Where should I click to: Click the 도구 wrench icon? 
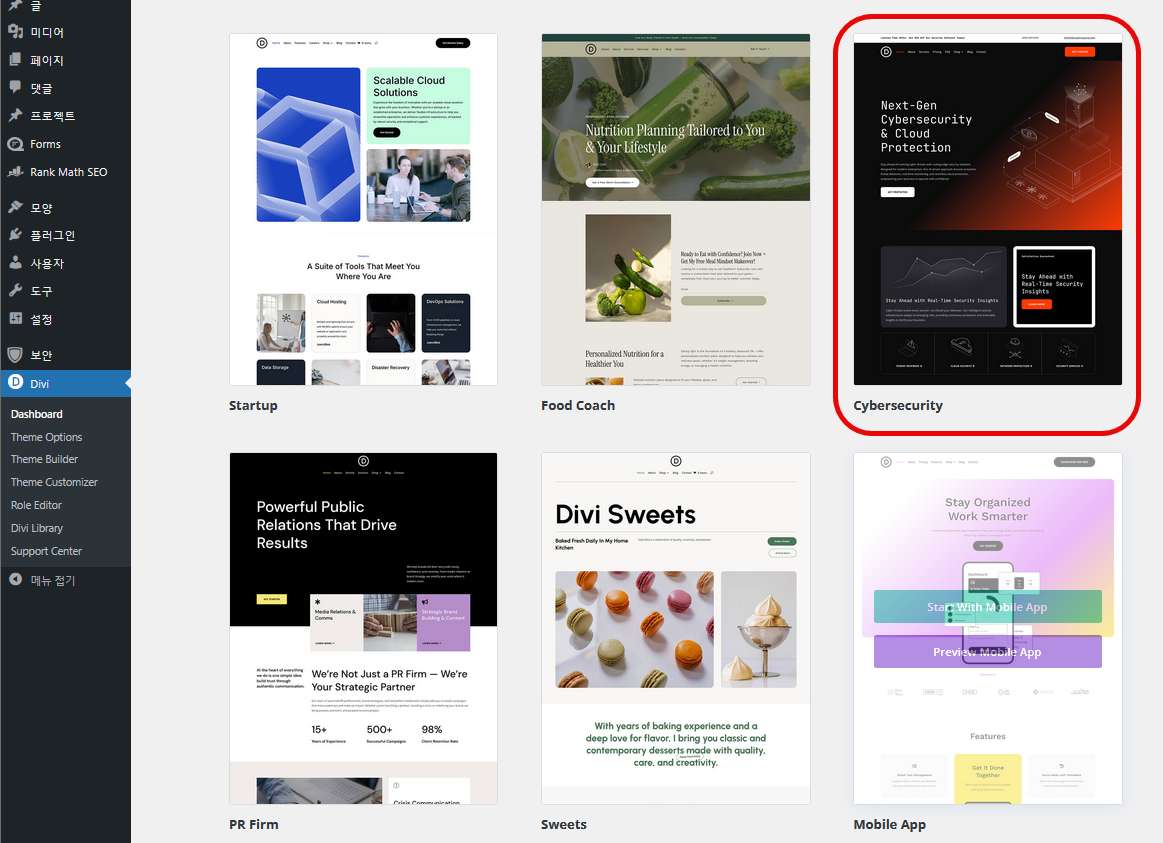coord(16,291)
